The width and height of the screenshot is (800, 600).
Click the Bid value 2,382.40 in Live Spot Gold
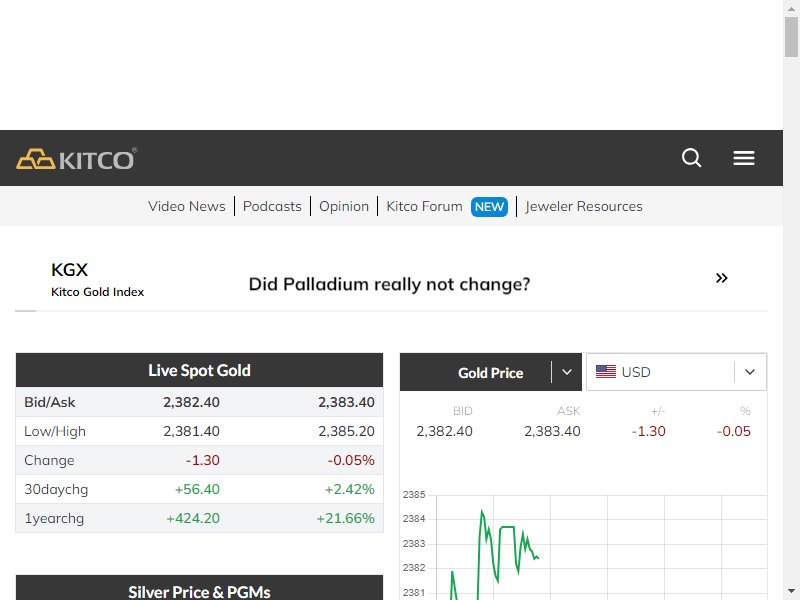(x=191, y=402)
